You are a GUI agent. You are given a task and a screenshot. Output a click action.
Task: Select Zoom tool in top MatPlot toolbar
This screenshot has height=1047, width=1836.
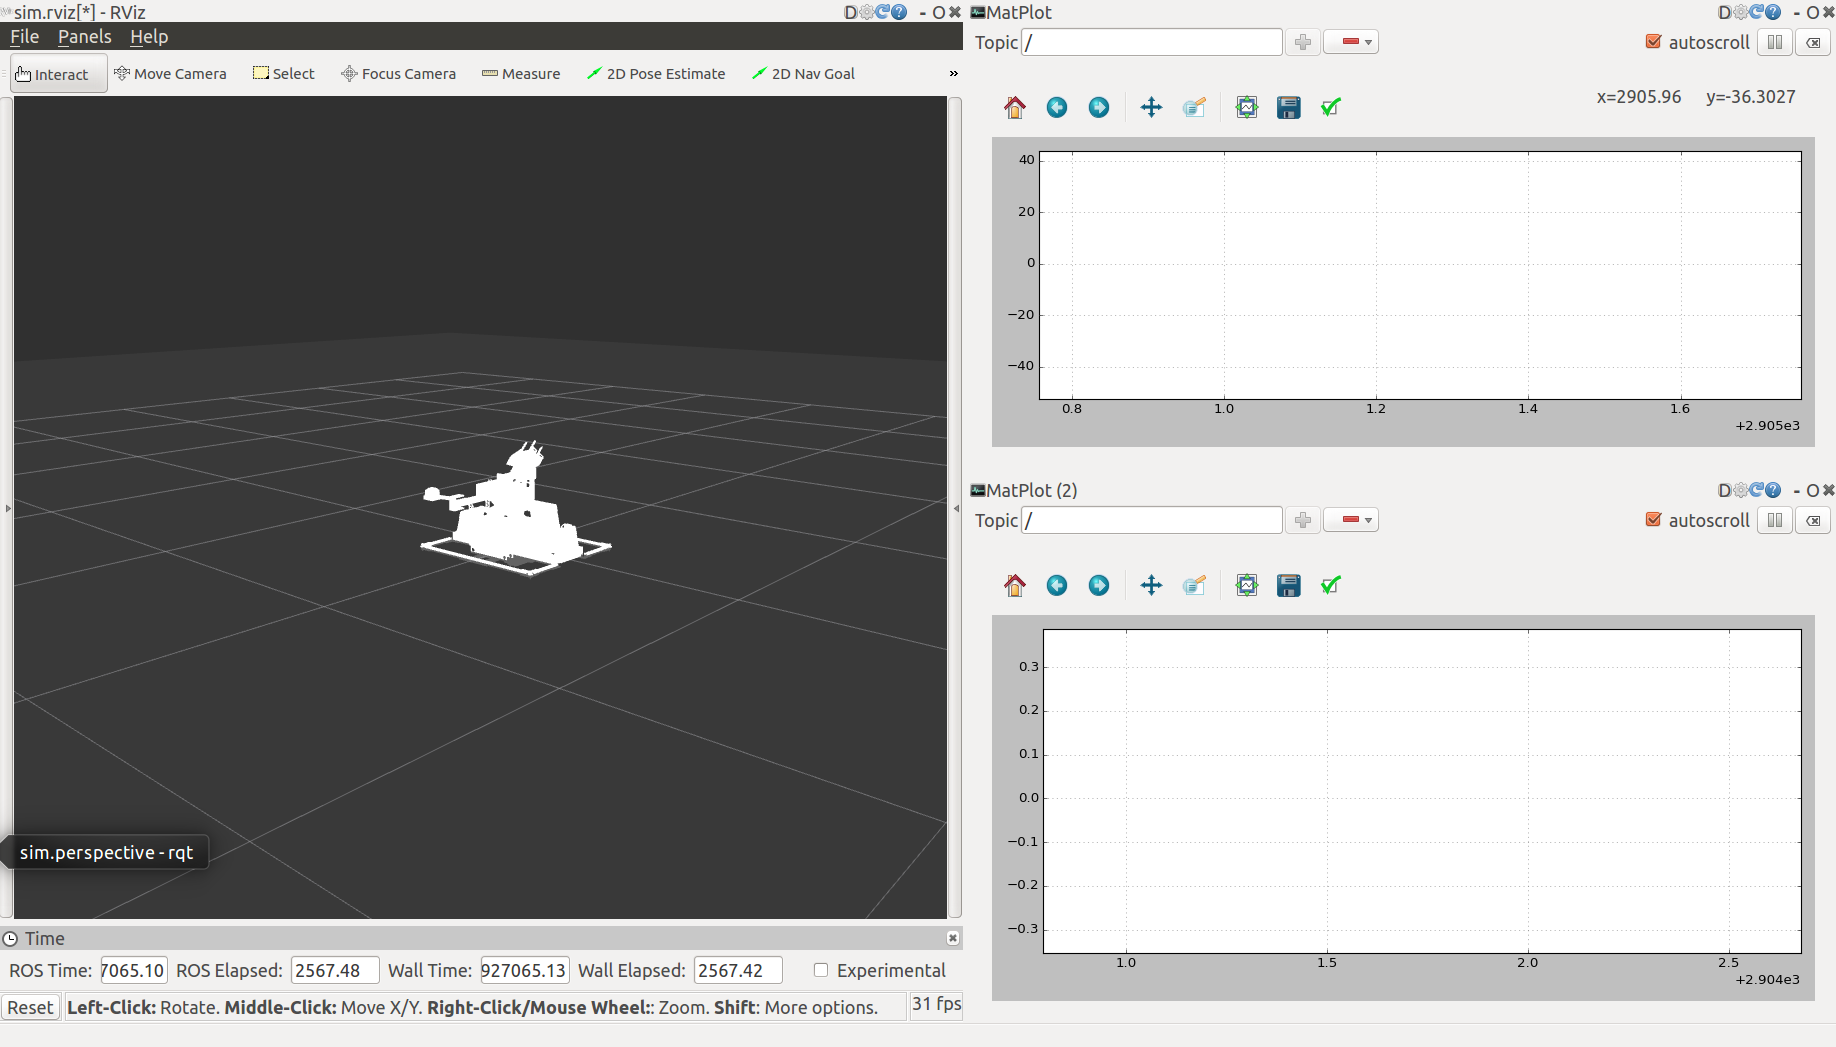(1194, 107)
